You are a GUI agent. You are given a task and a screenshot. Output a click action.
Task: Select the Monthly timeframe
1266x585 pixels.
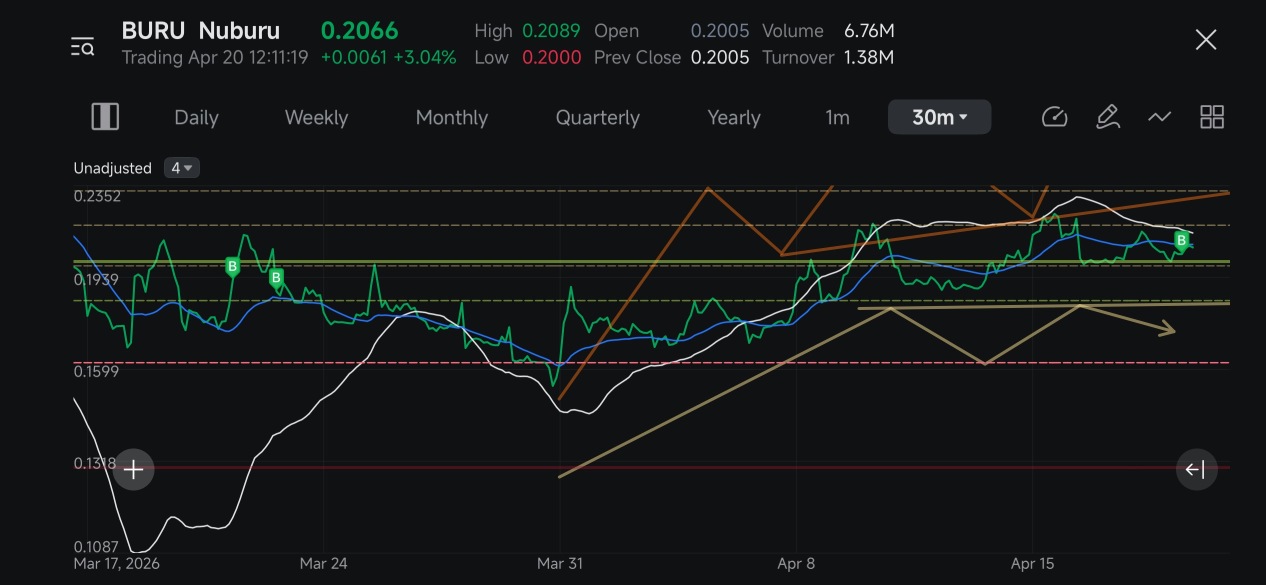pyautogui.click(x=452, y=117)
